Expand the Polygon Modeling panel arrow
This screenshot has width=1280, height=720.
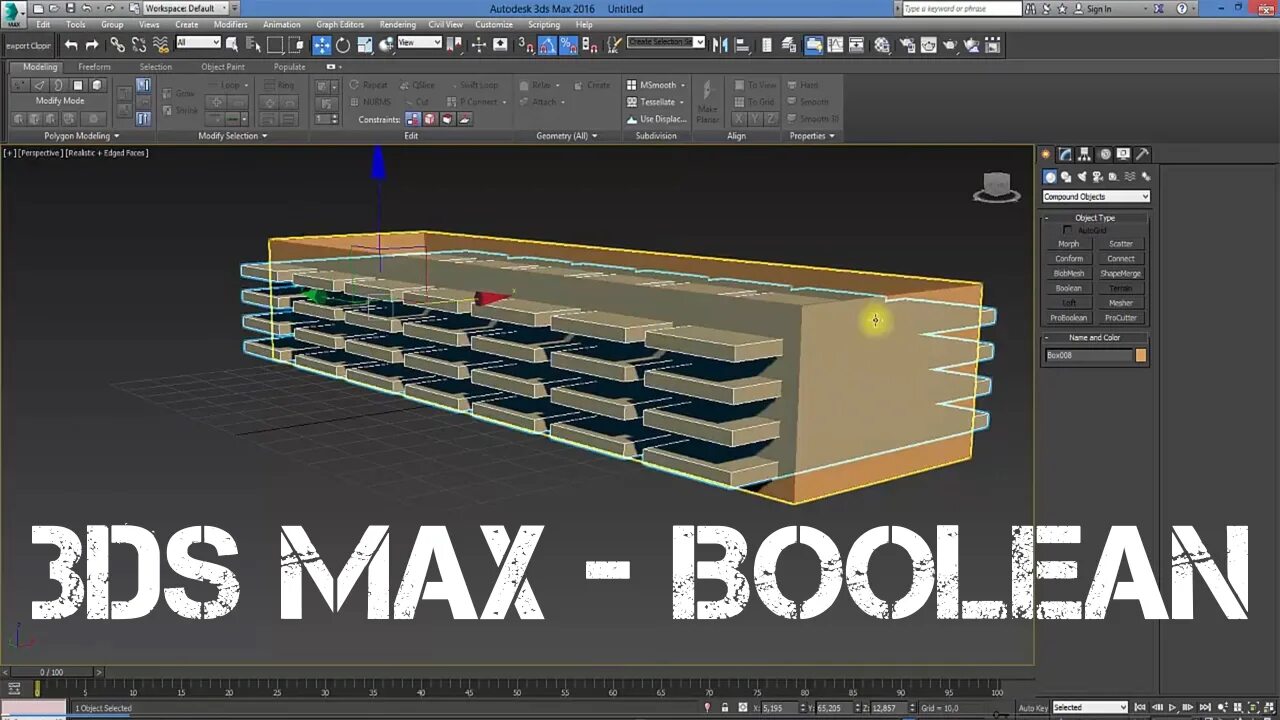(x=116, y=136)
